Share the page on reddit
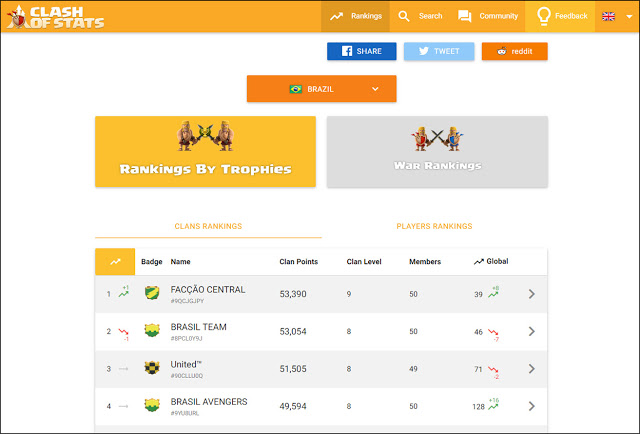The width and height of the screenshot is (640, 434). pyautogui.click(x=515, y=51)
